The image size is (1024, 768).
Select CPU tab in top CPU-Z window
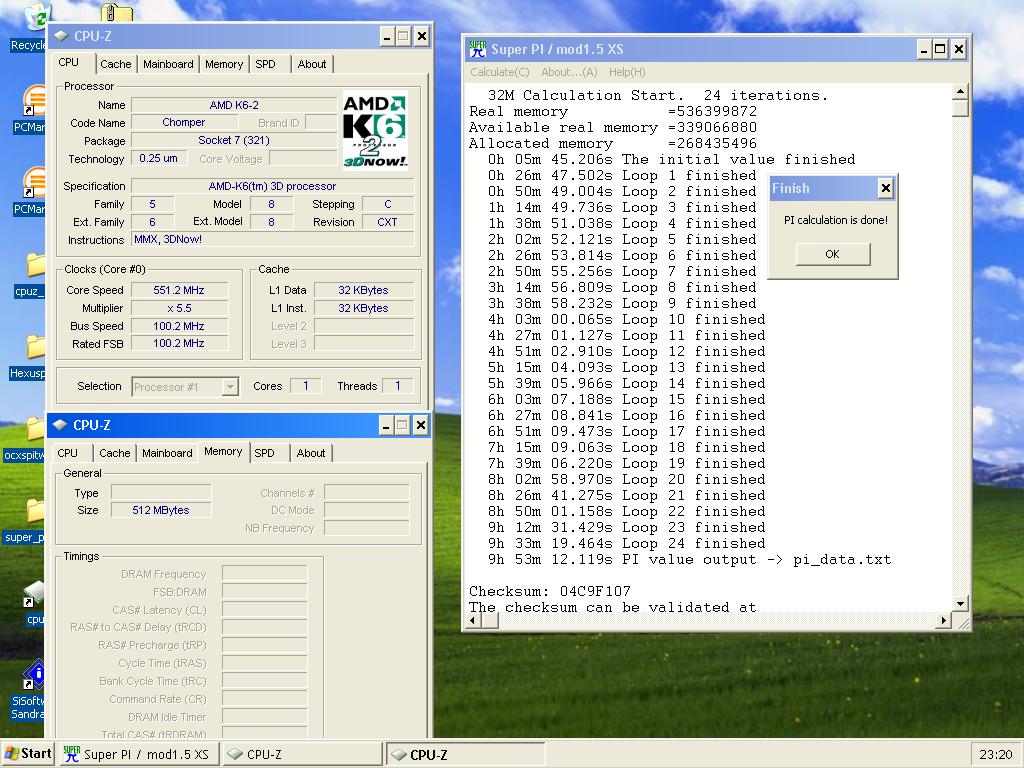click(x=69, y=63)
